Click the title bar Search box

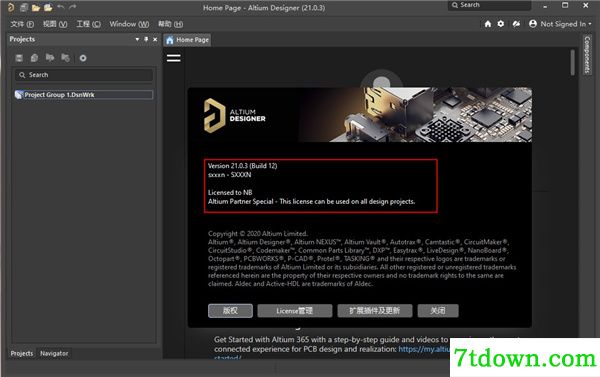[x=489, y=5]
